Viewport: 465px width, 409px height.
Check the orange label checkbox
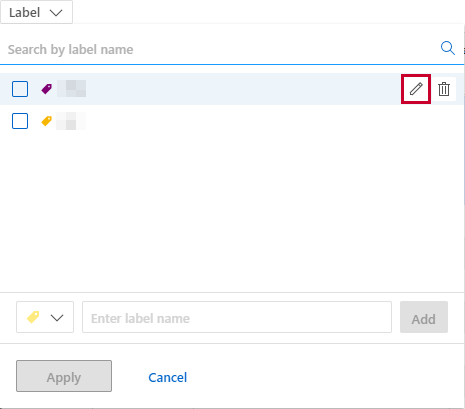20,121
